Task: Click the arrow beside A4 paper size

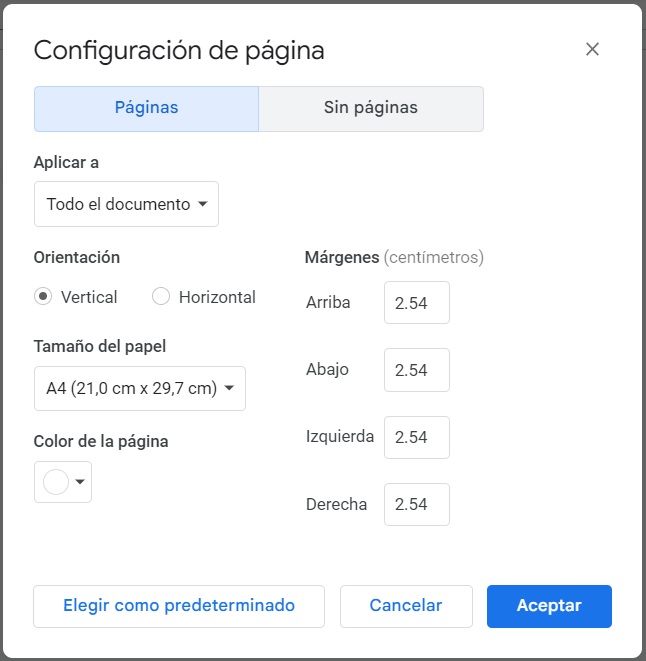Action: point(230,388)
